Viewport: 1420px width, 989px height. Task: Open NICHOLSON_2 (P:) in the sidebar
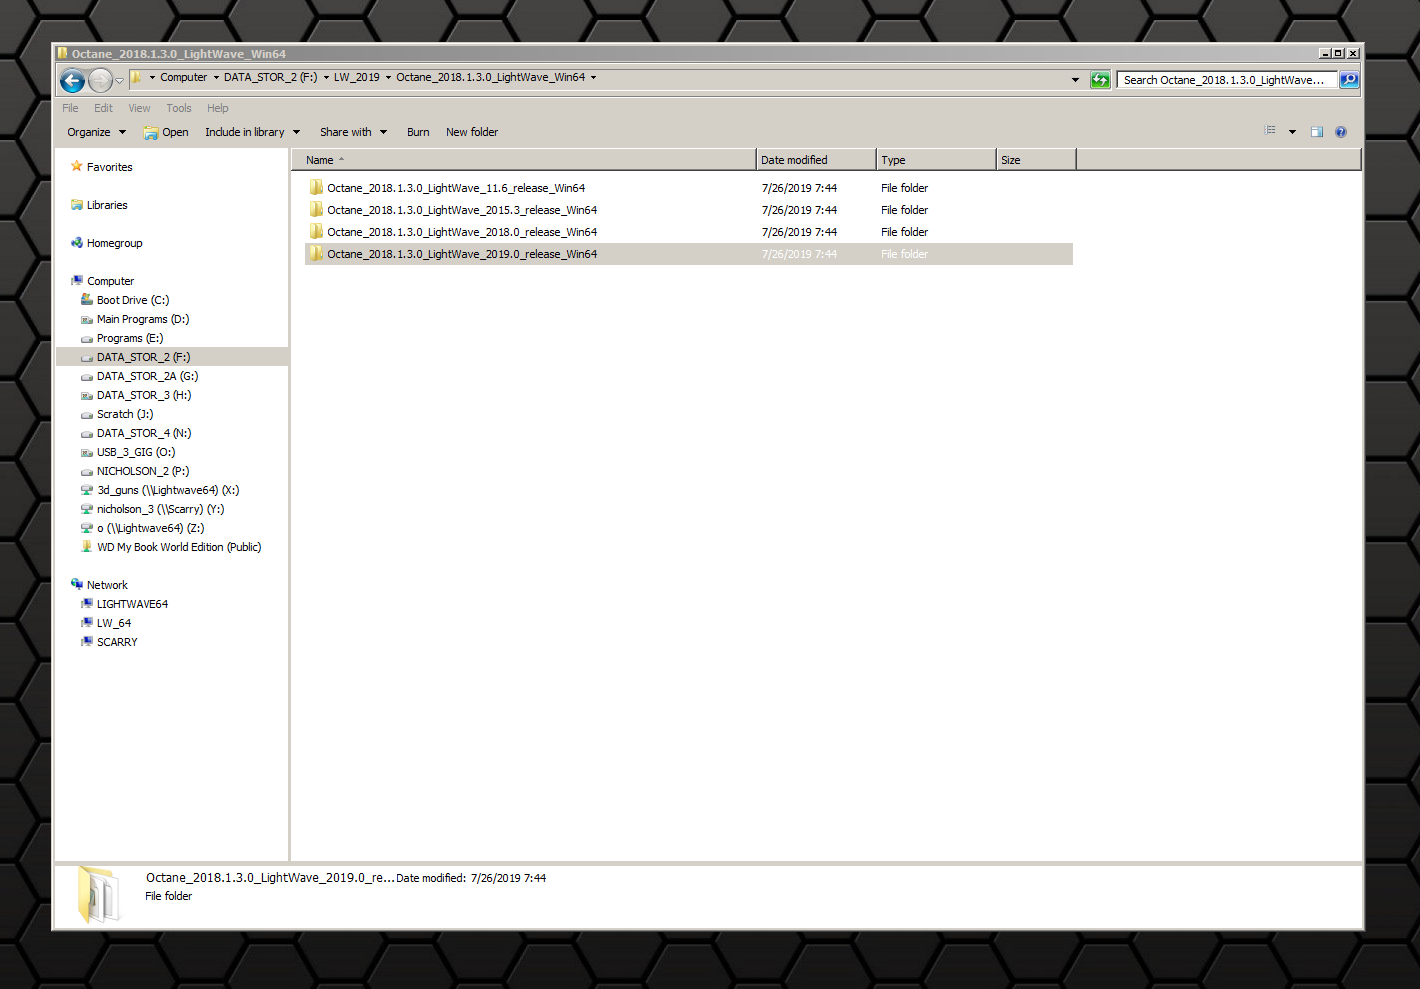[143, 471]
